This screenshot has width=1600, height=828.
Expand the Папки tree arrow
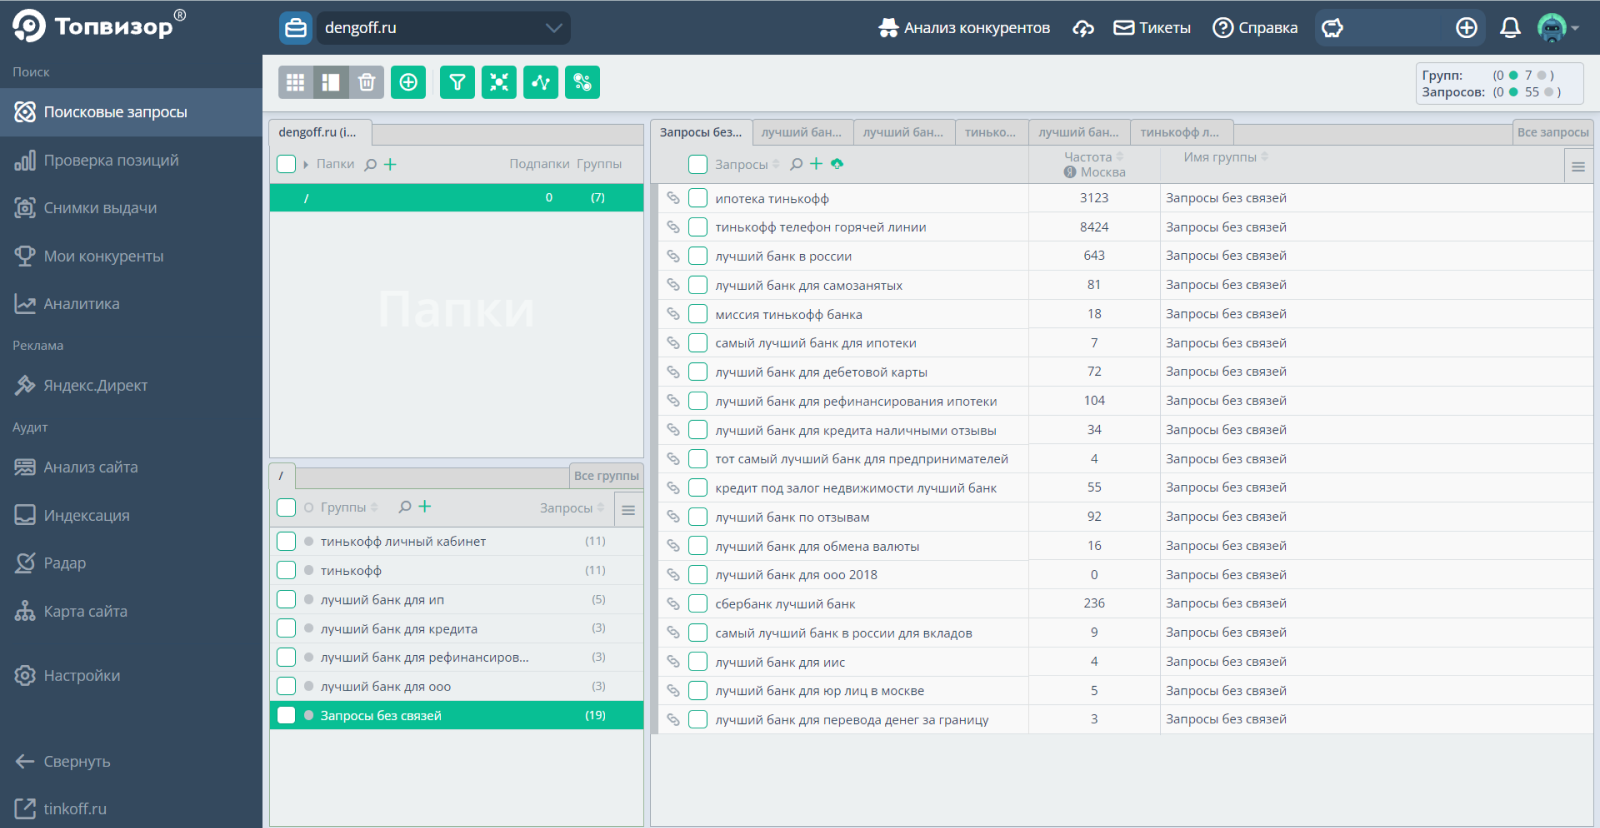point(306,164)
